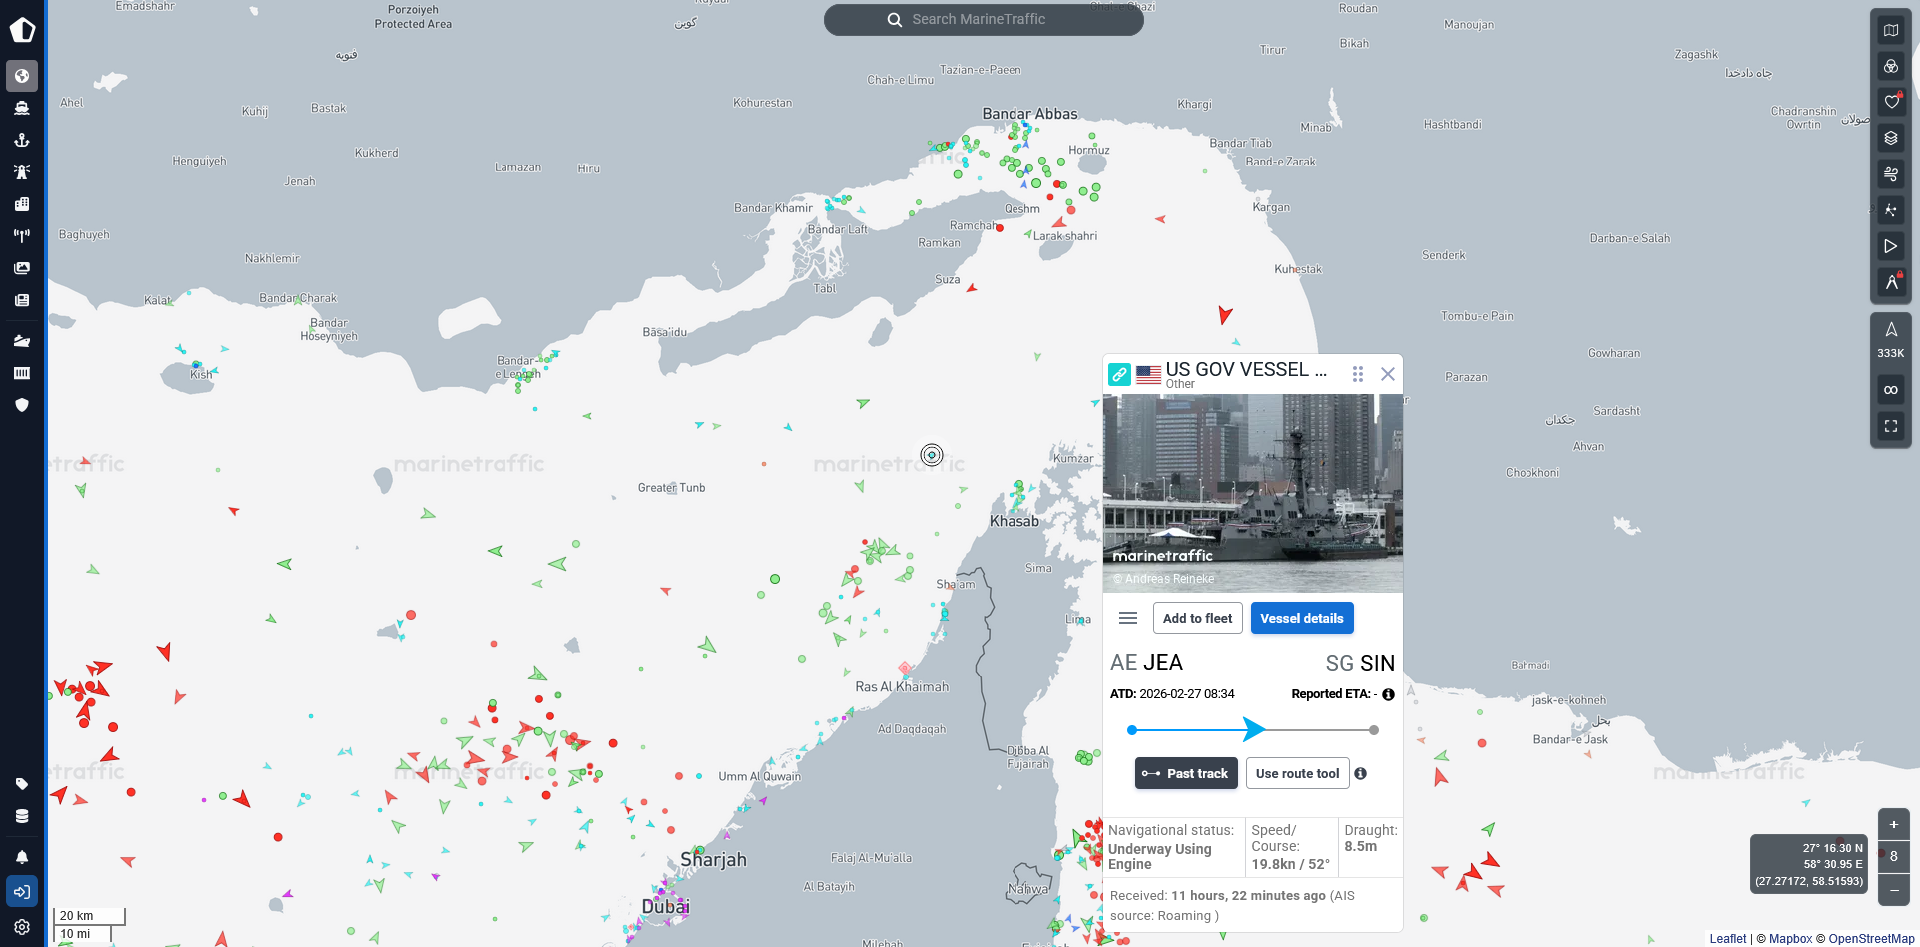Click the US GOV VESSEL title text
Screen dimensions: 1920x947
point(1246,370)
